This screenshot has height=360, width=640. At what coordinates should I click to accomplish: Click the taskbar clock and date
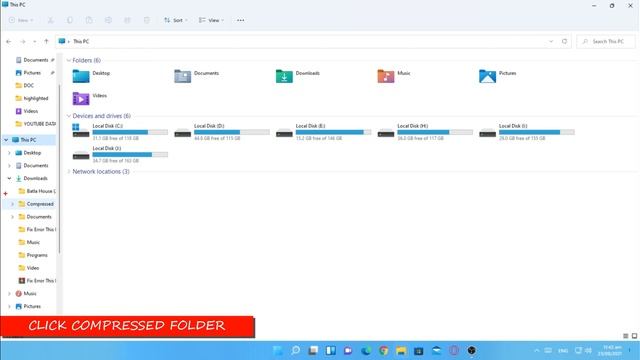point(610,351)
